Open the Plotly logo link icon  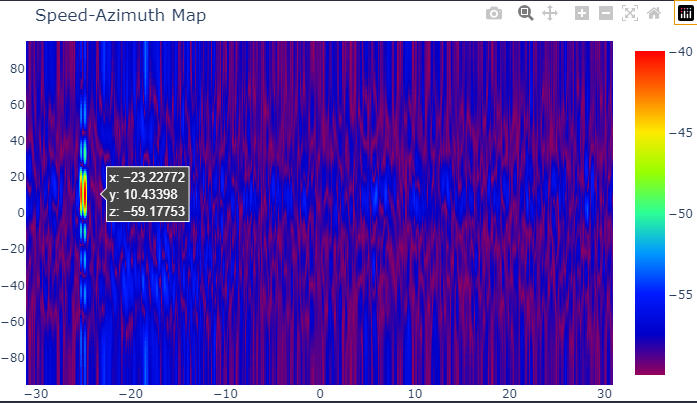(x=685, y=13)
